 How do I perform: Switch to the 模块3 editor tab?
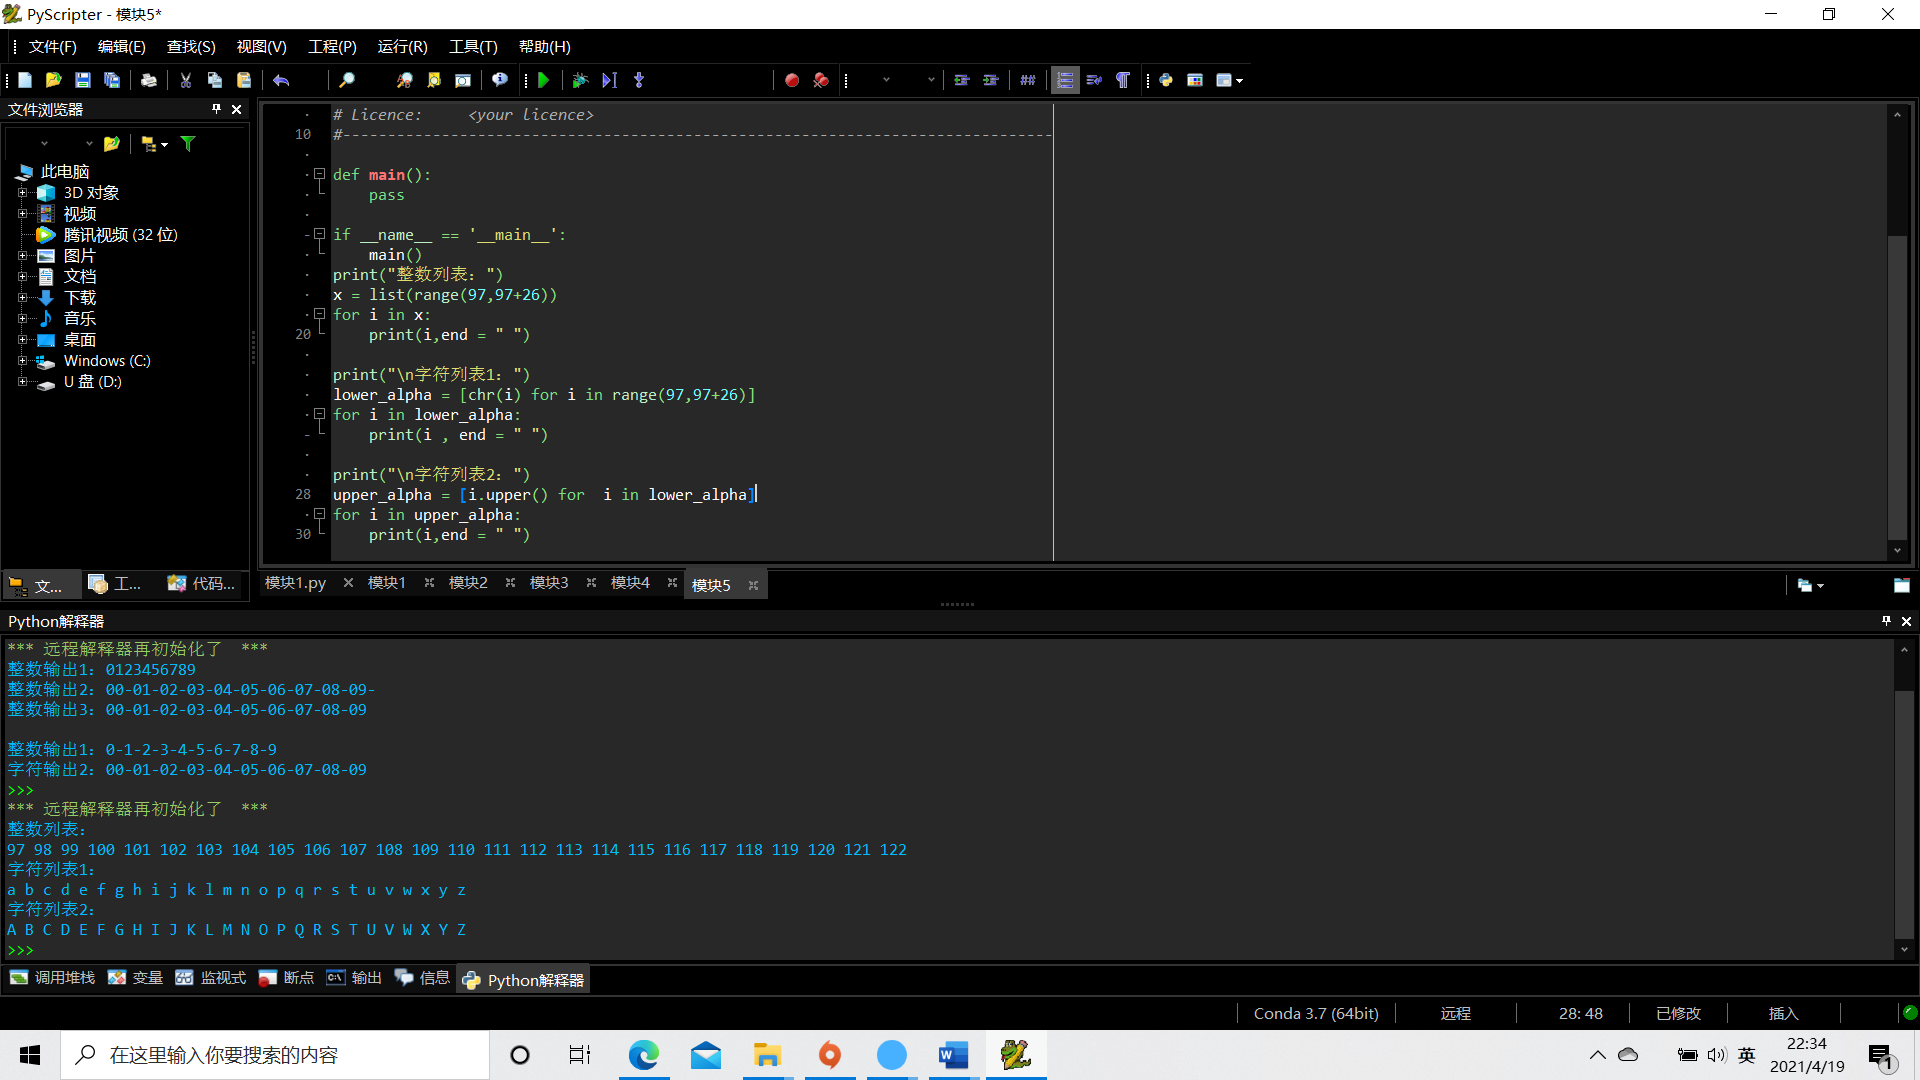tap(548, 583)
